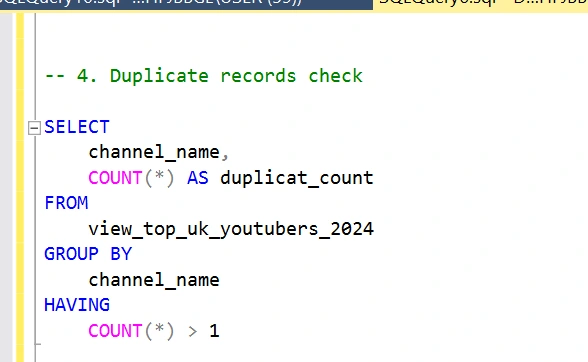
Task: Click the yellow change-tracking margin bar
Action: pyautogui.click(x=20, y=188)
